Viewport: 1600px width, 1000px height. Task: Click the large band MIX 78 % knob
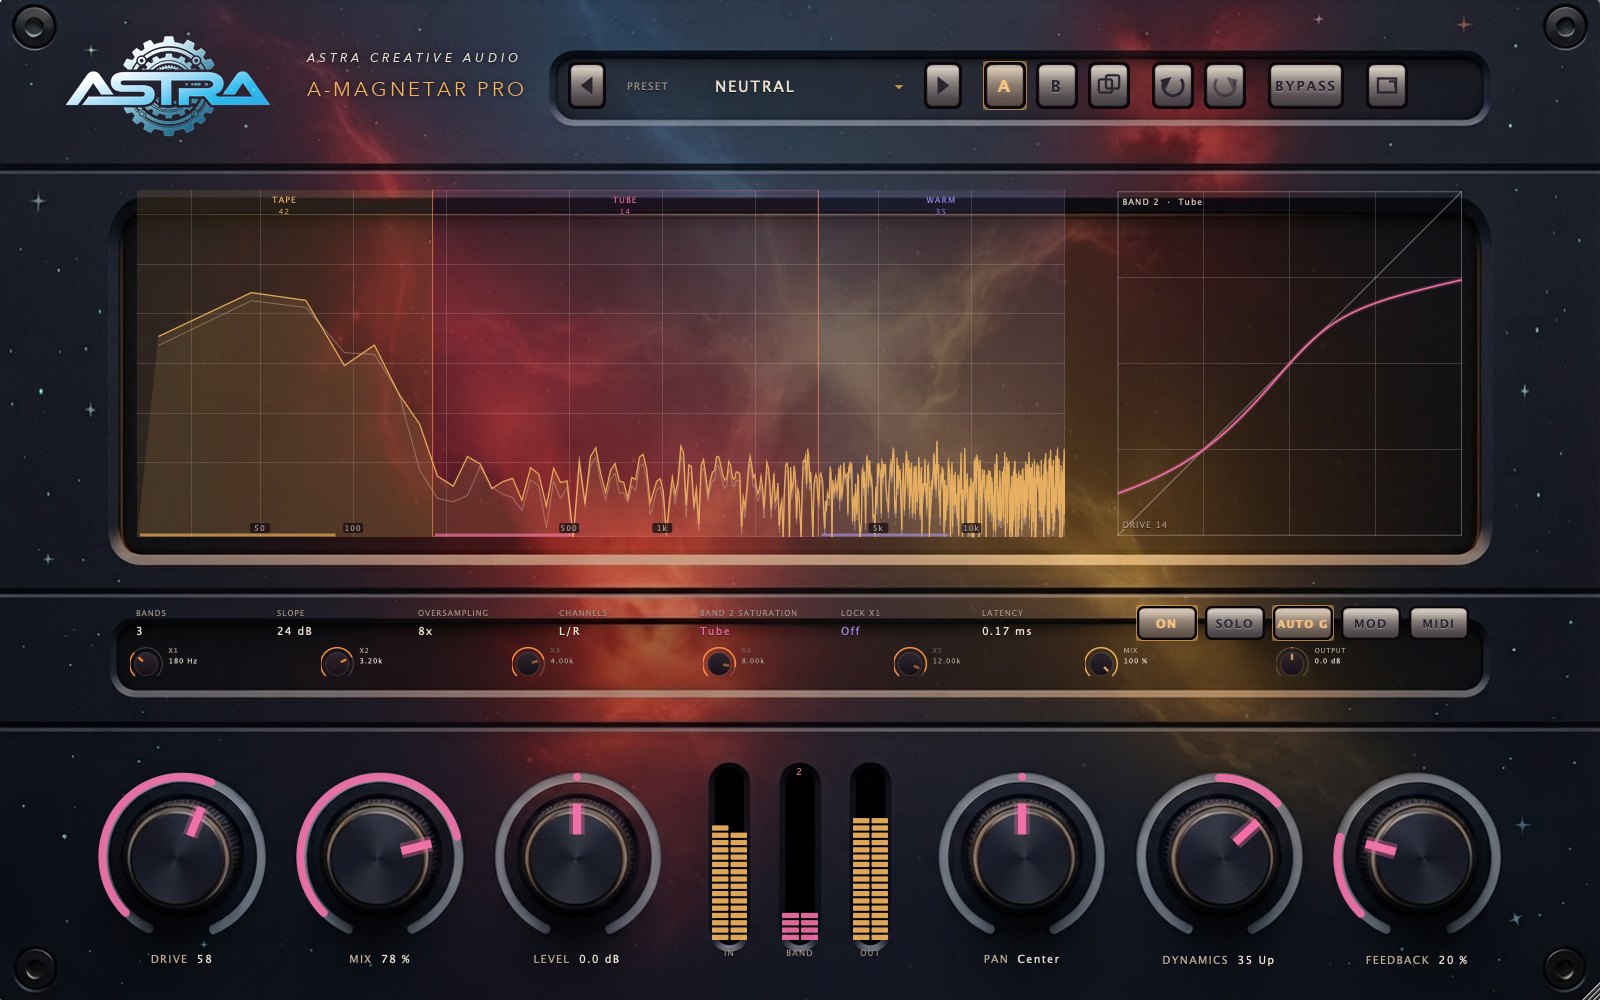[379, 856]
